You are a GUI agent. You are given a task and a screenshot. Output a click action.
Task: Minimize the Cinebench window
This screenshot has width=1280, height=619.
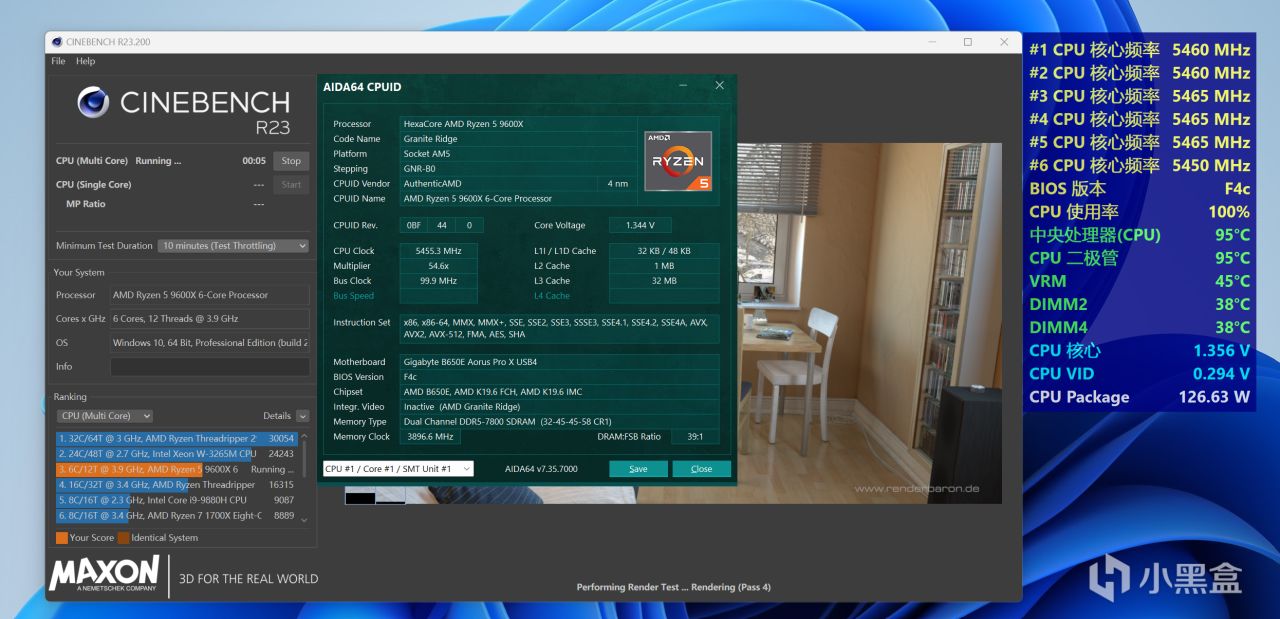click(931, 42)
